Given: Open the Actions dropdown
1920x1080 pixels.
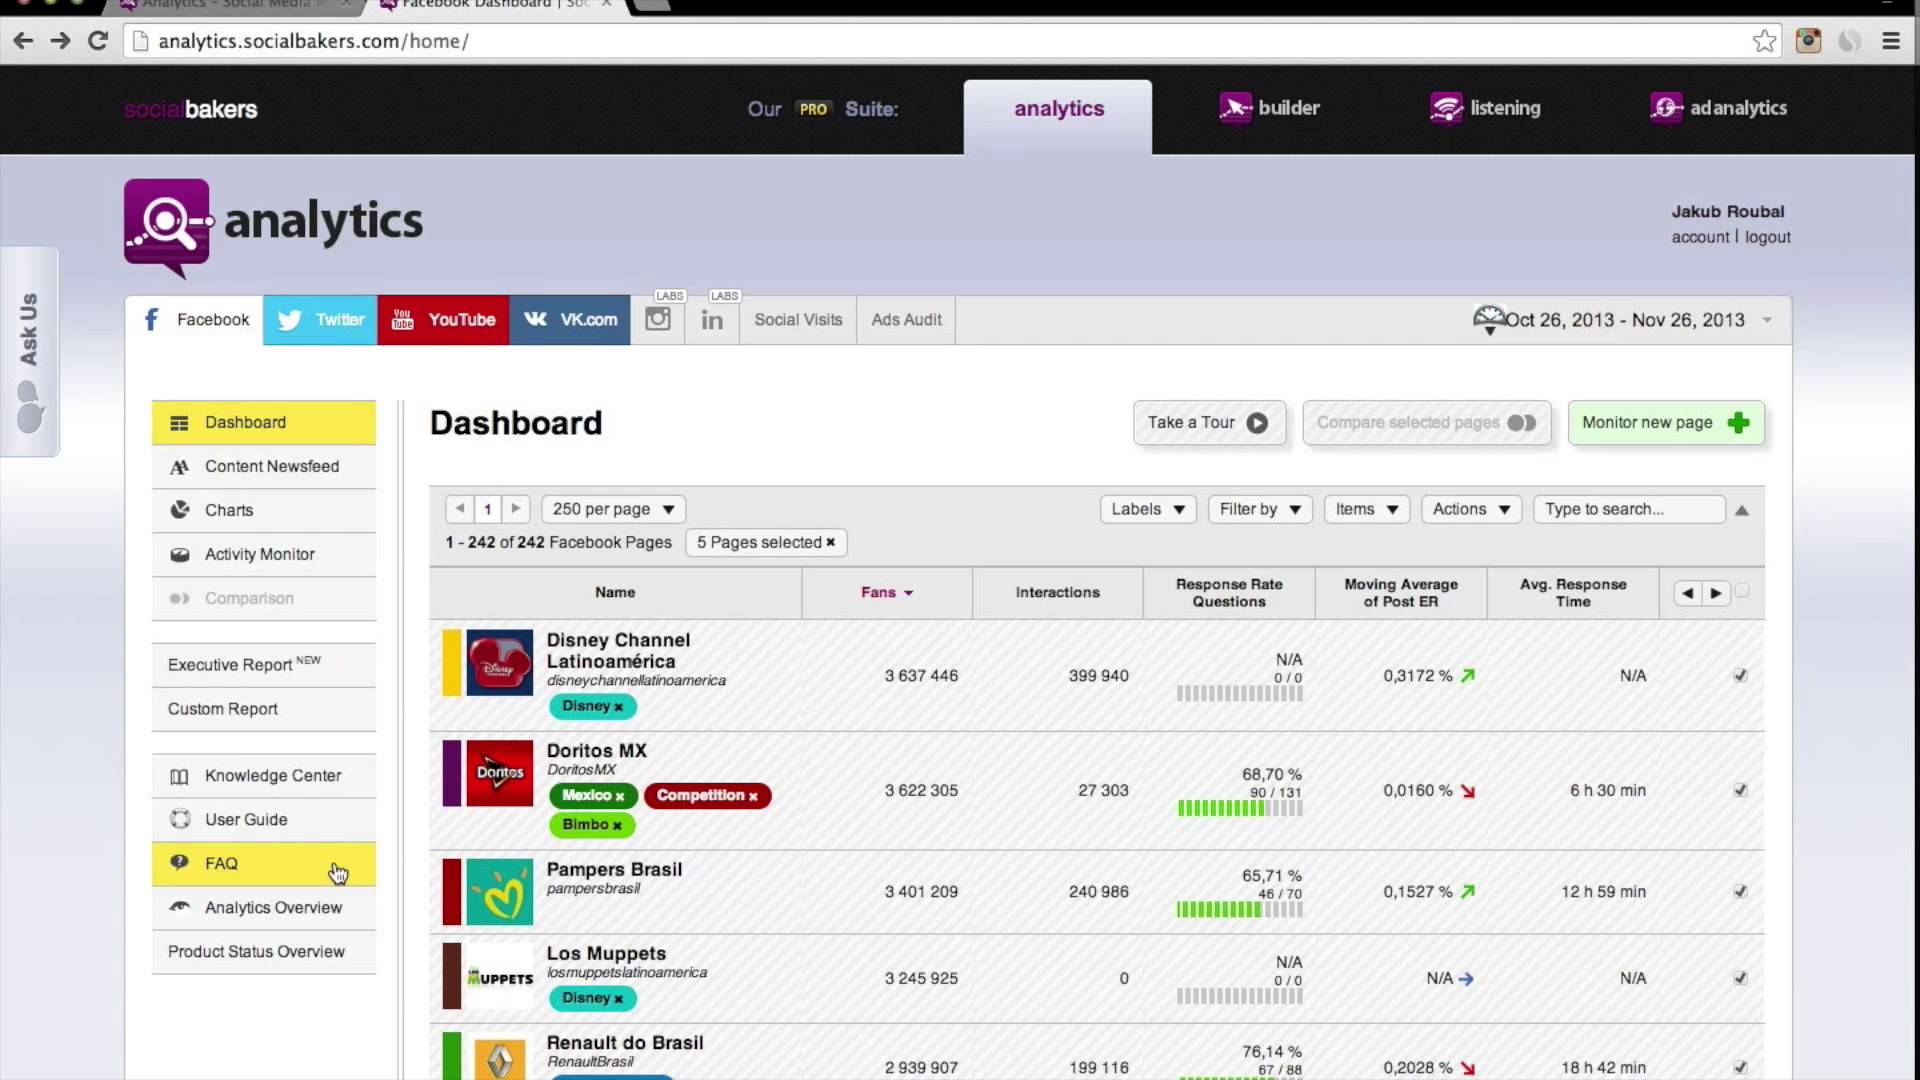Looking at the screenshot, I should click(1471, 509).
